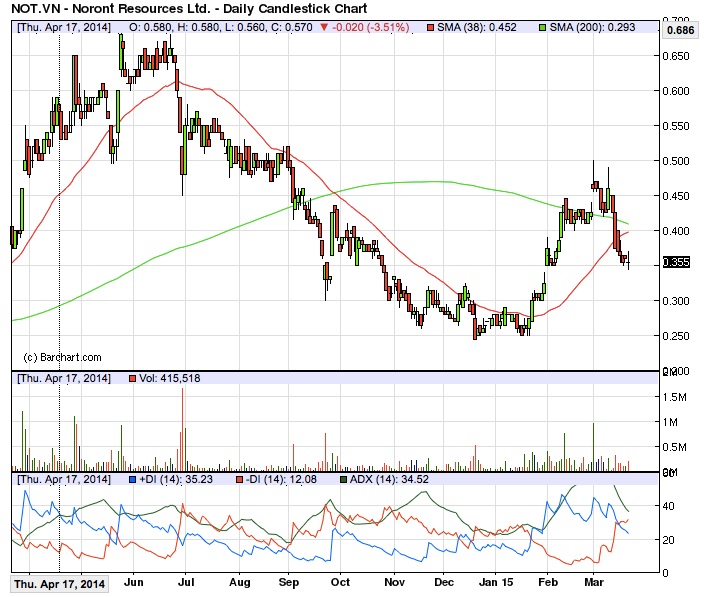
Task: Click the date label in the price panel header
Action: point(64,28)
